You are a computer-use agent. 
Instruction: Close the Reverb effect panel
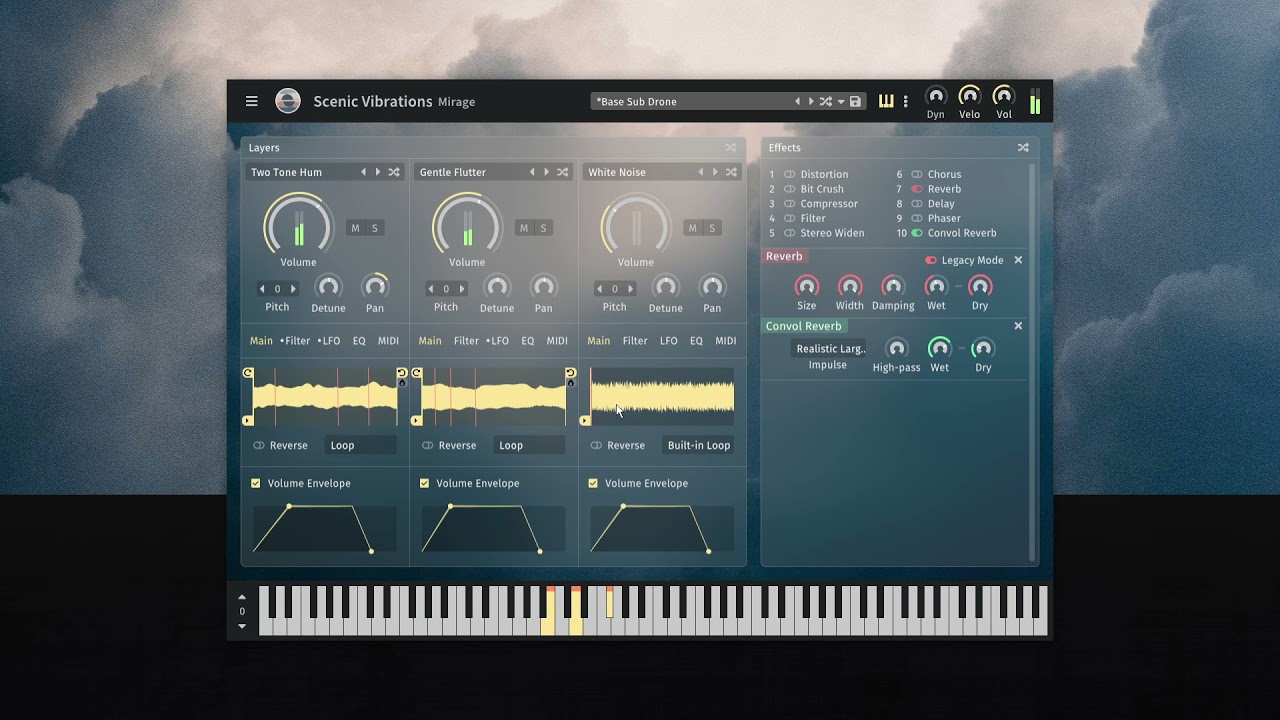point(1018,260)
